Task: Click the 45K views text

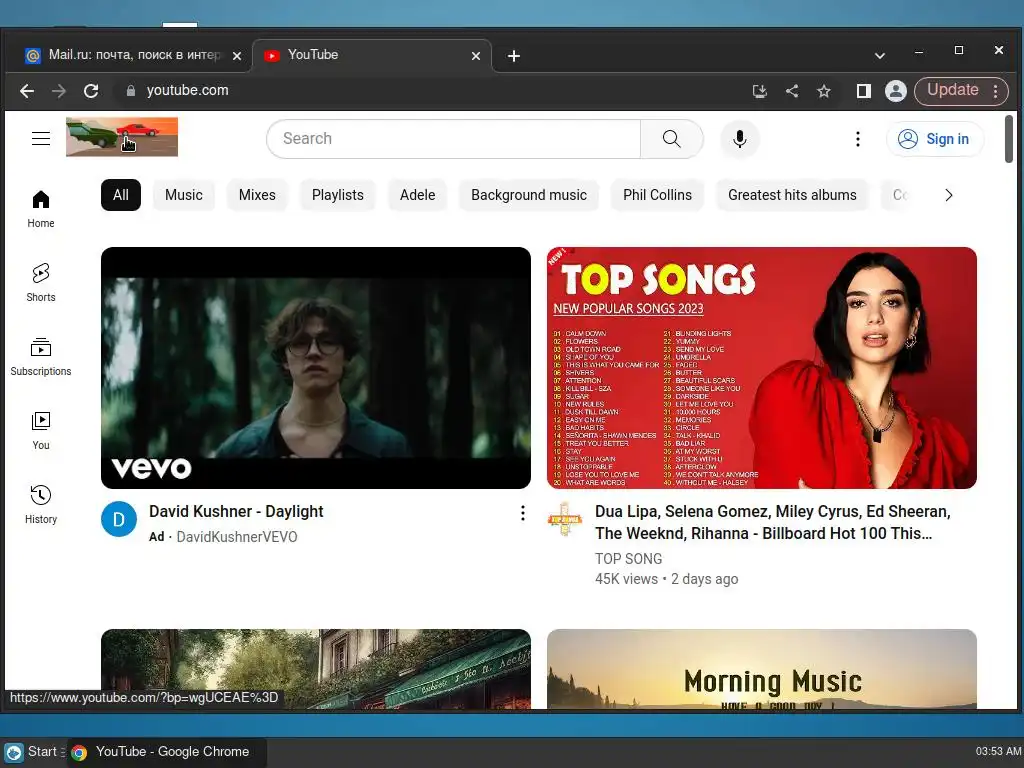Action: coord(626,579)
